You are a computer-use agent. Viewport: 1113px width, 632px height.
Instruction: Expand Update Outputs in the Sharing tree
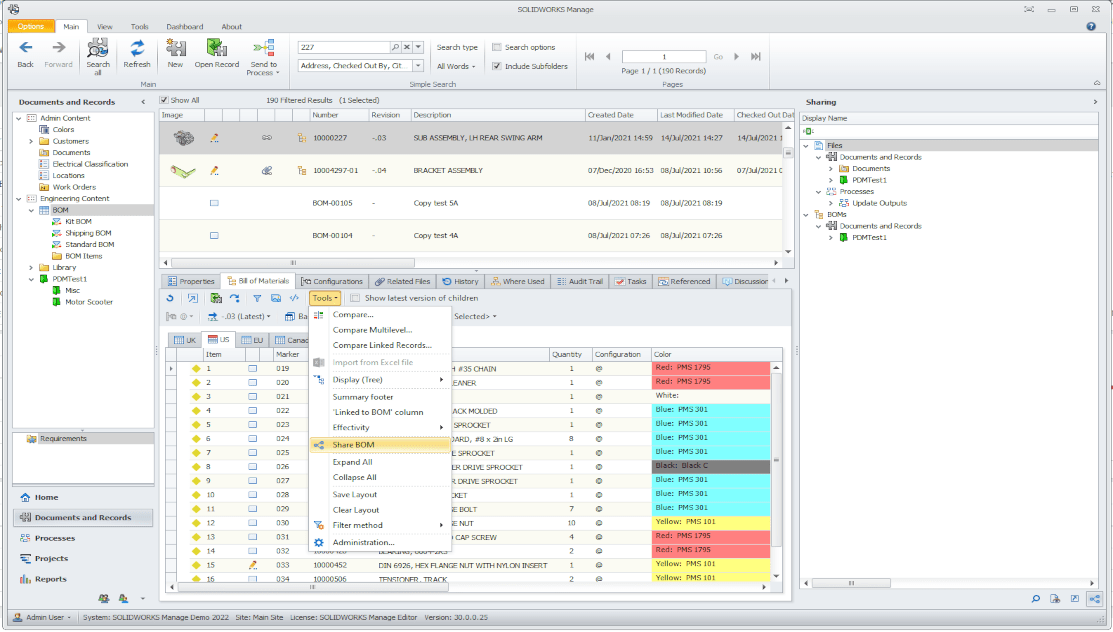pyautogui.click(x=831, y=203)
